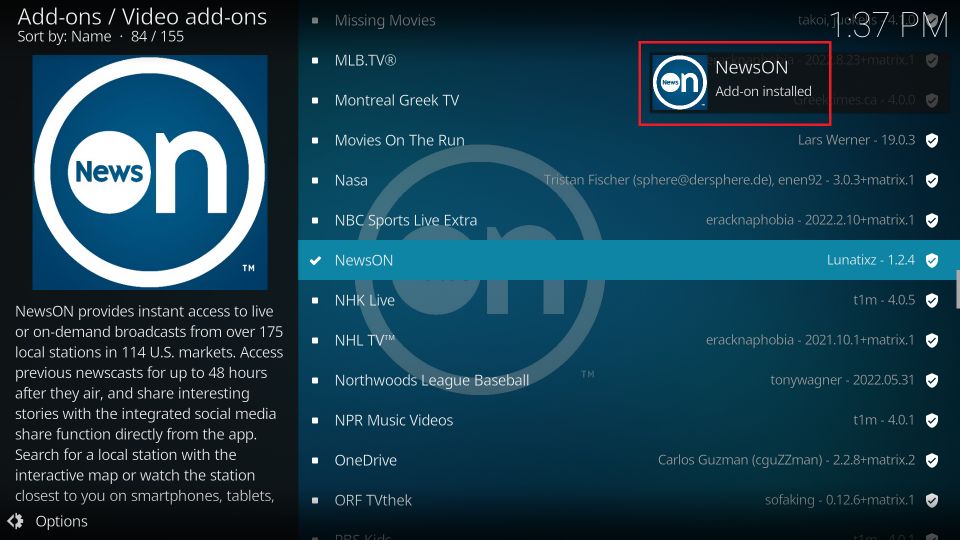Select the NHL TV add-on entry
The height and width of the screenshot is (540, 960).
[x=365, y=340]
